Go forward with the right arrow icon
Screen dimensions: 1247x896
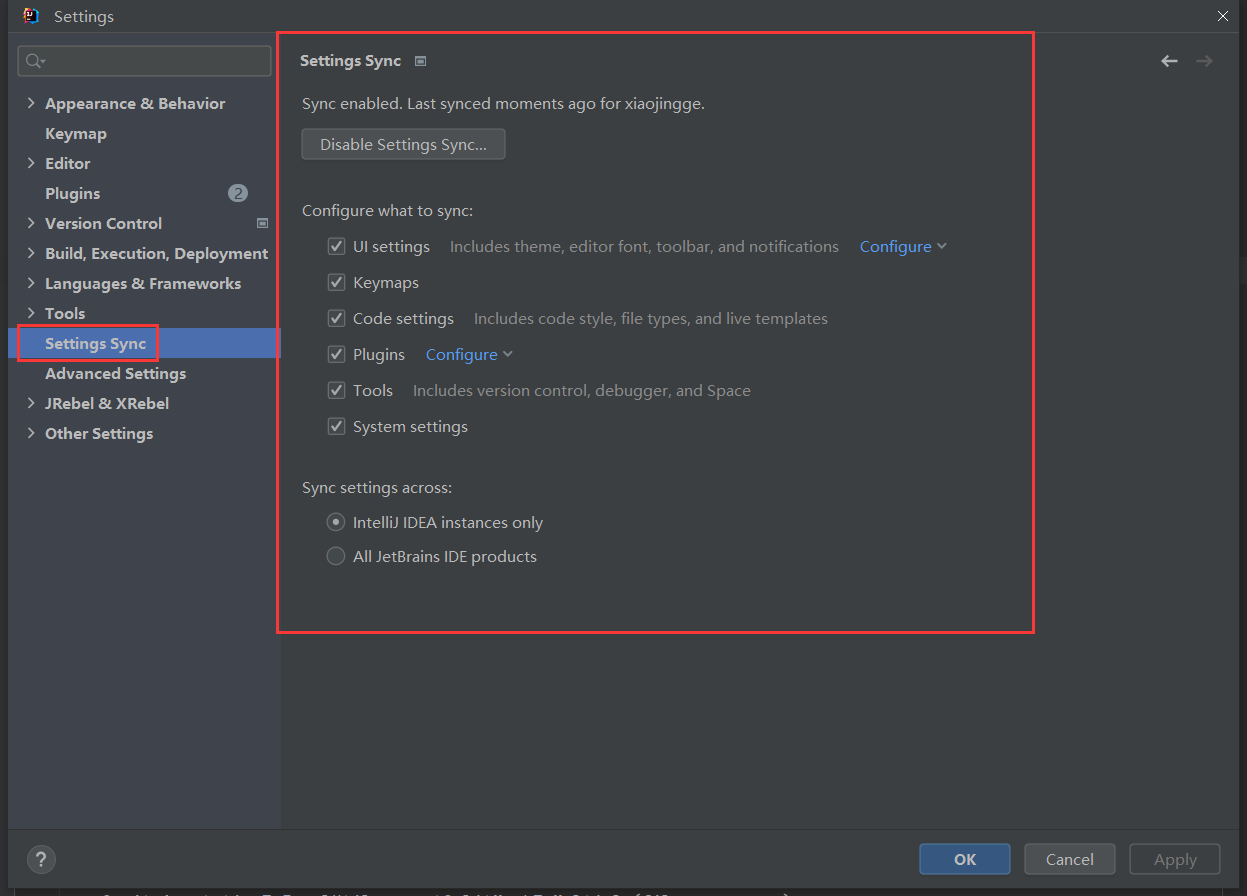click(1204, 61)
